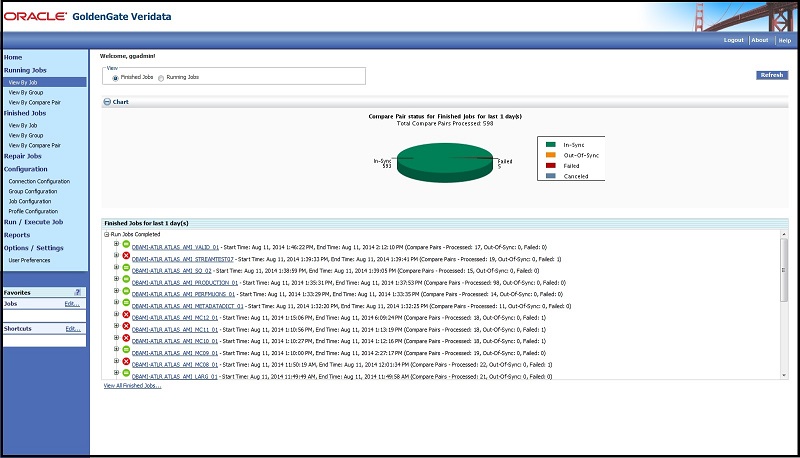
Task: Expand the MC12_01 job row
Action: tap(116, 314)
